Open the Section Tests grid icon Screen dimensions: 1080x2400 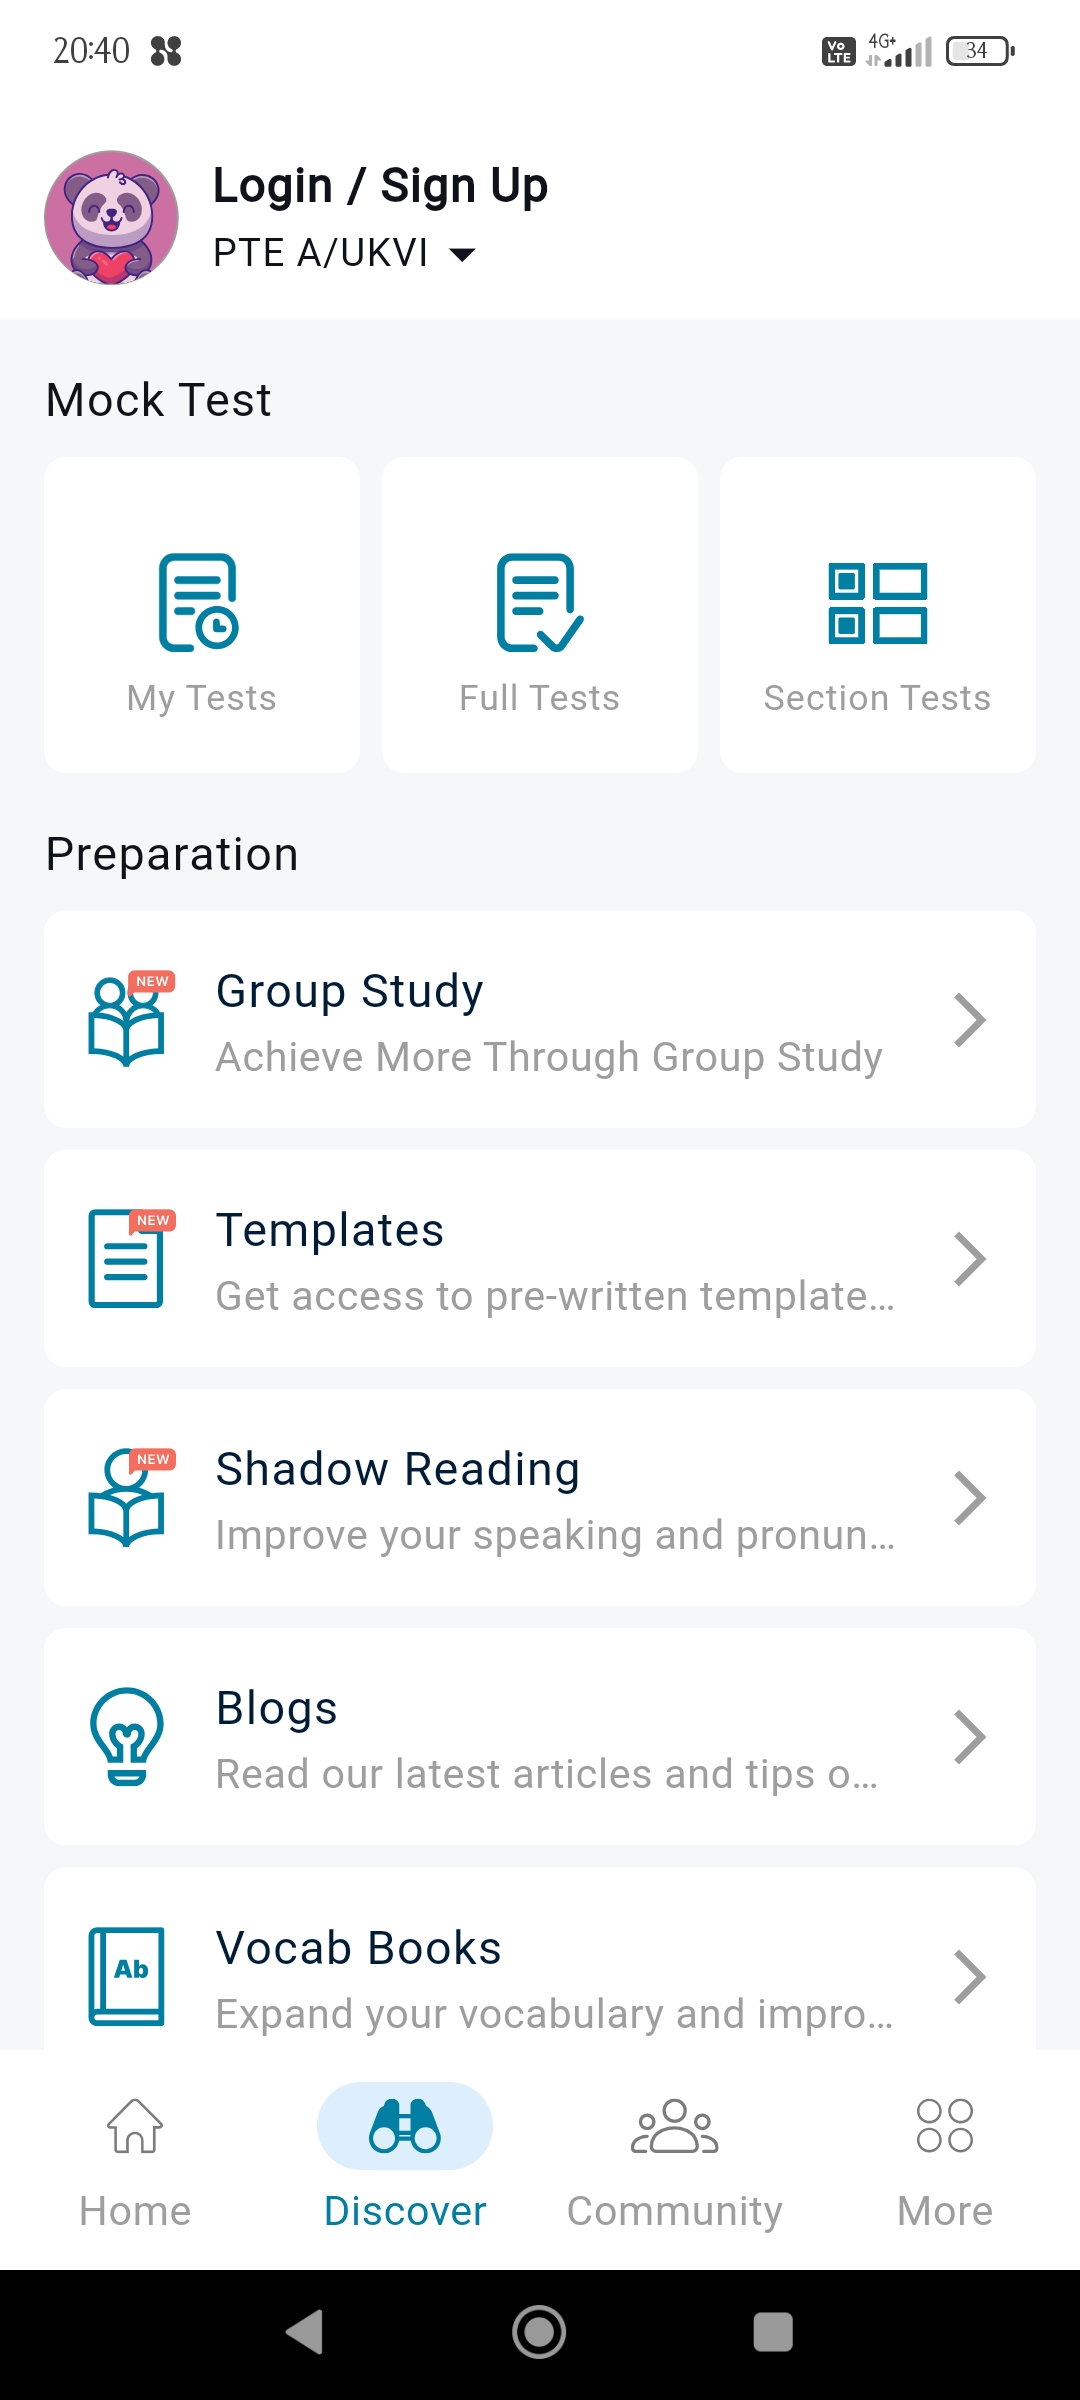tap(877, 603)
